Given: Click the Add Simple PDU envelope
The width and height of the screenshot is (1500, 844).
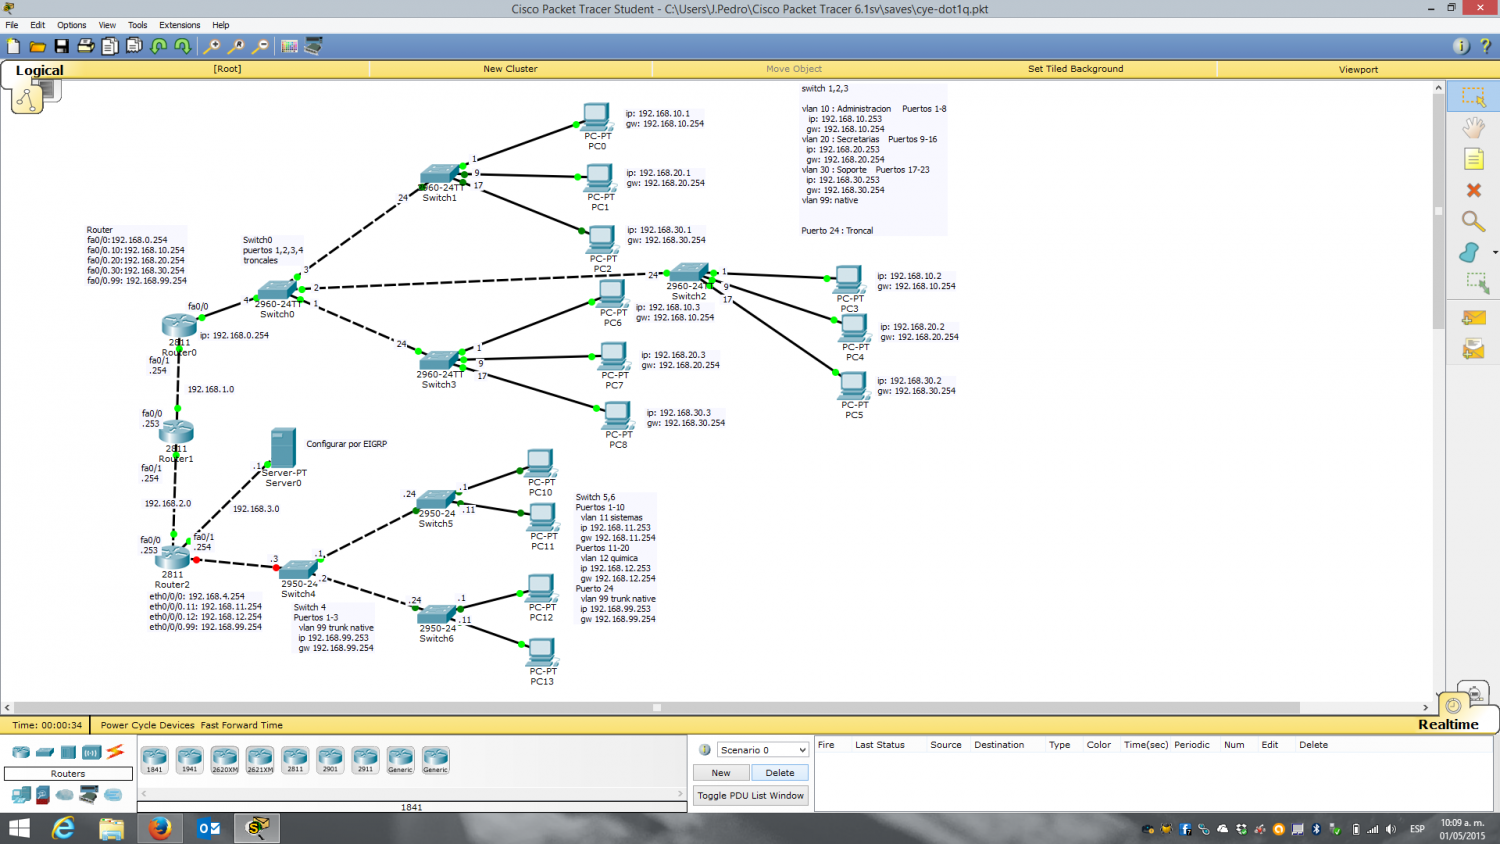Looking at the screenshot, I should pos(1473,318).
